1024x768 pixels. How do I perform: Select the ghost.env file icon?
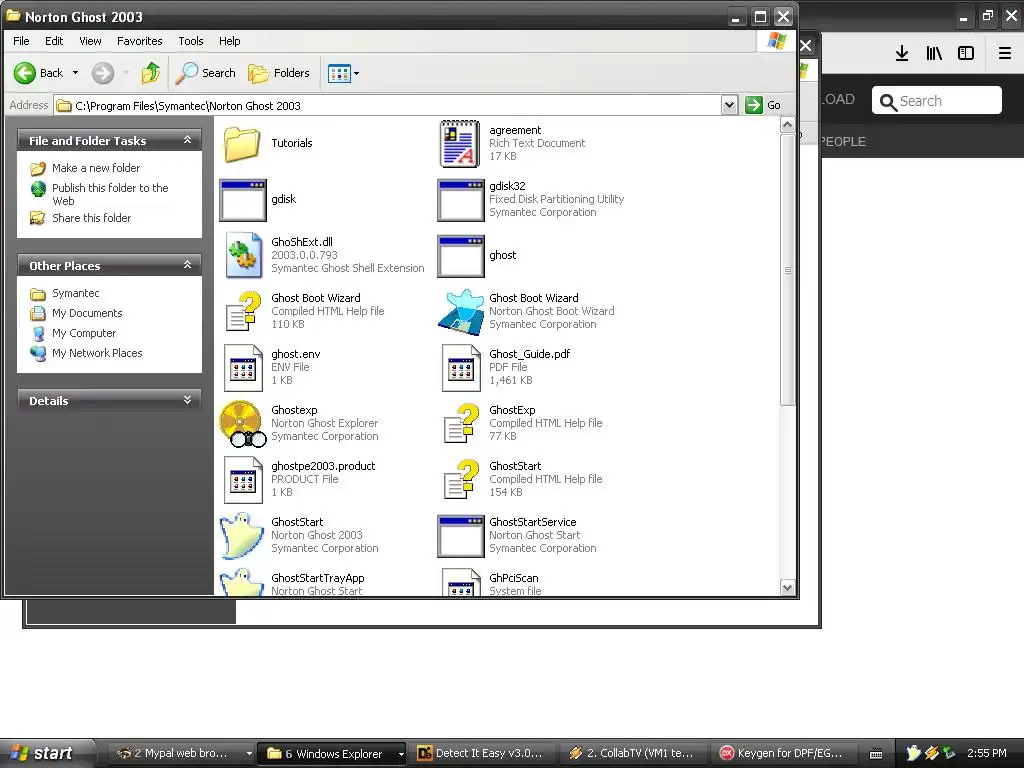[242, 368]
